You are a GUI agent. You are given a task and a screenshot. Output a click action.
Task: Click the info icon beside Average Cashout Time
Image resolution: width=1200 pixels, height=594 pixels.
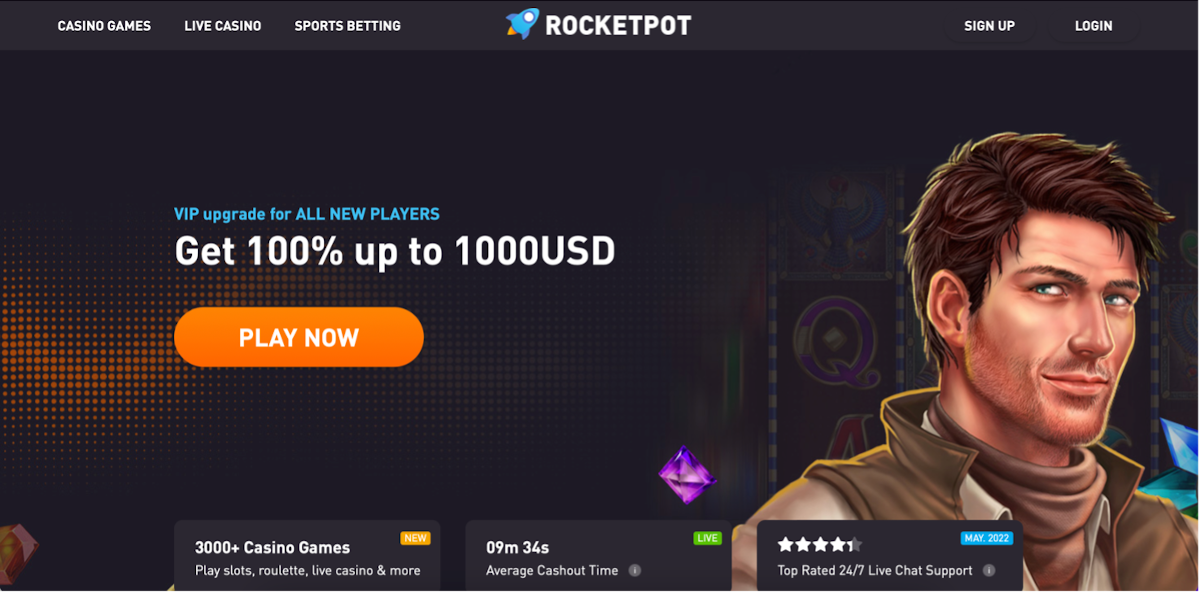[x=635, y=571]
